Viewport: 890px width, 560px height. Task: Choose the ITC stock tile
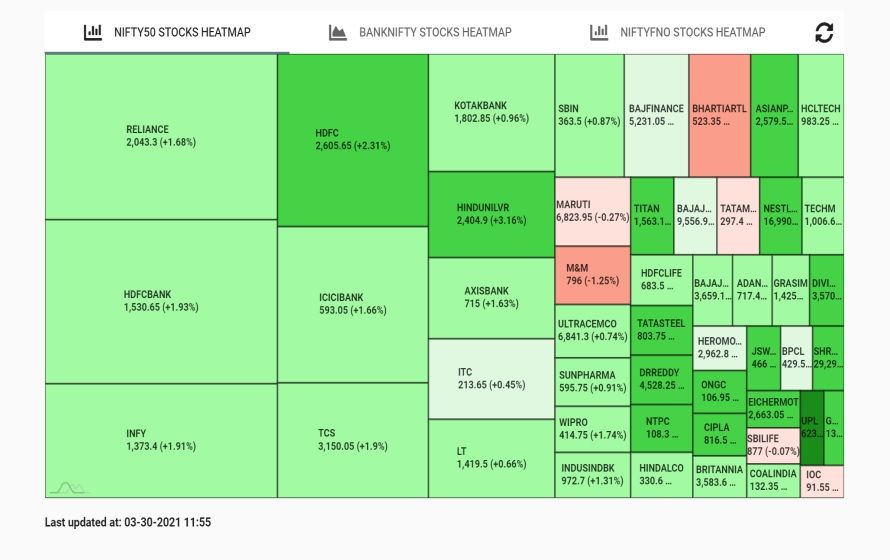491,378
